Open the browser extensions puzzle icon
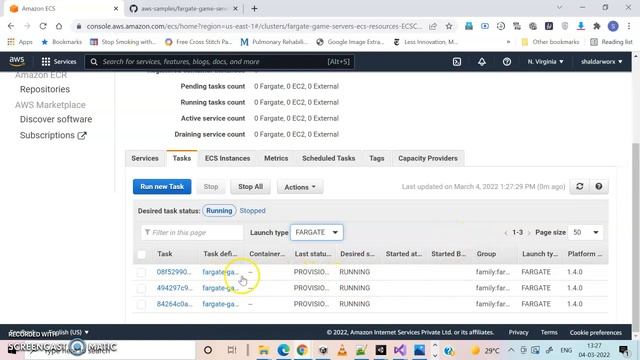Viewport: 640px width, 360px height. 597,26
